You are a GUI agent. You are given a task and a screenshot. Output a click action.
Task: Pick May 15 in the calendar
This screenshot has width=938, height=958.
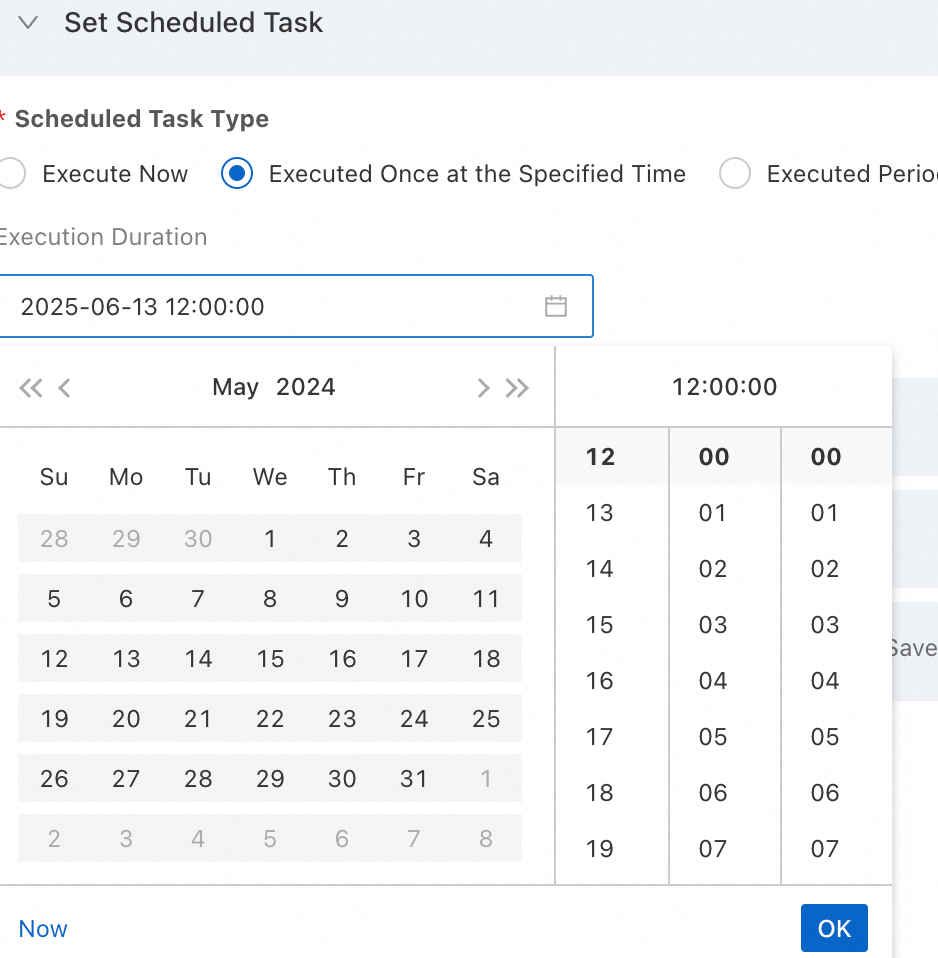click(270, 659)
